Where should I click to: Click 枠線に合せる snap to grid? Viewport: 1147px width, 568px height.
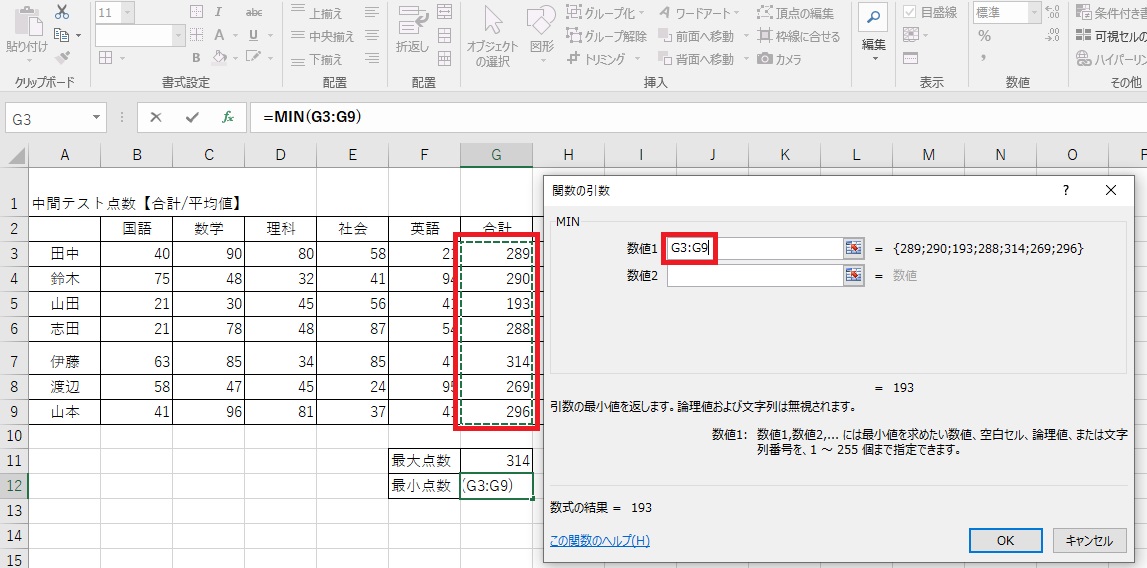[798, 36]
